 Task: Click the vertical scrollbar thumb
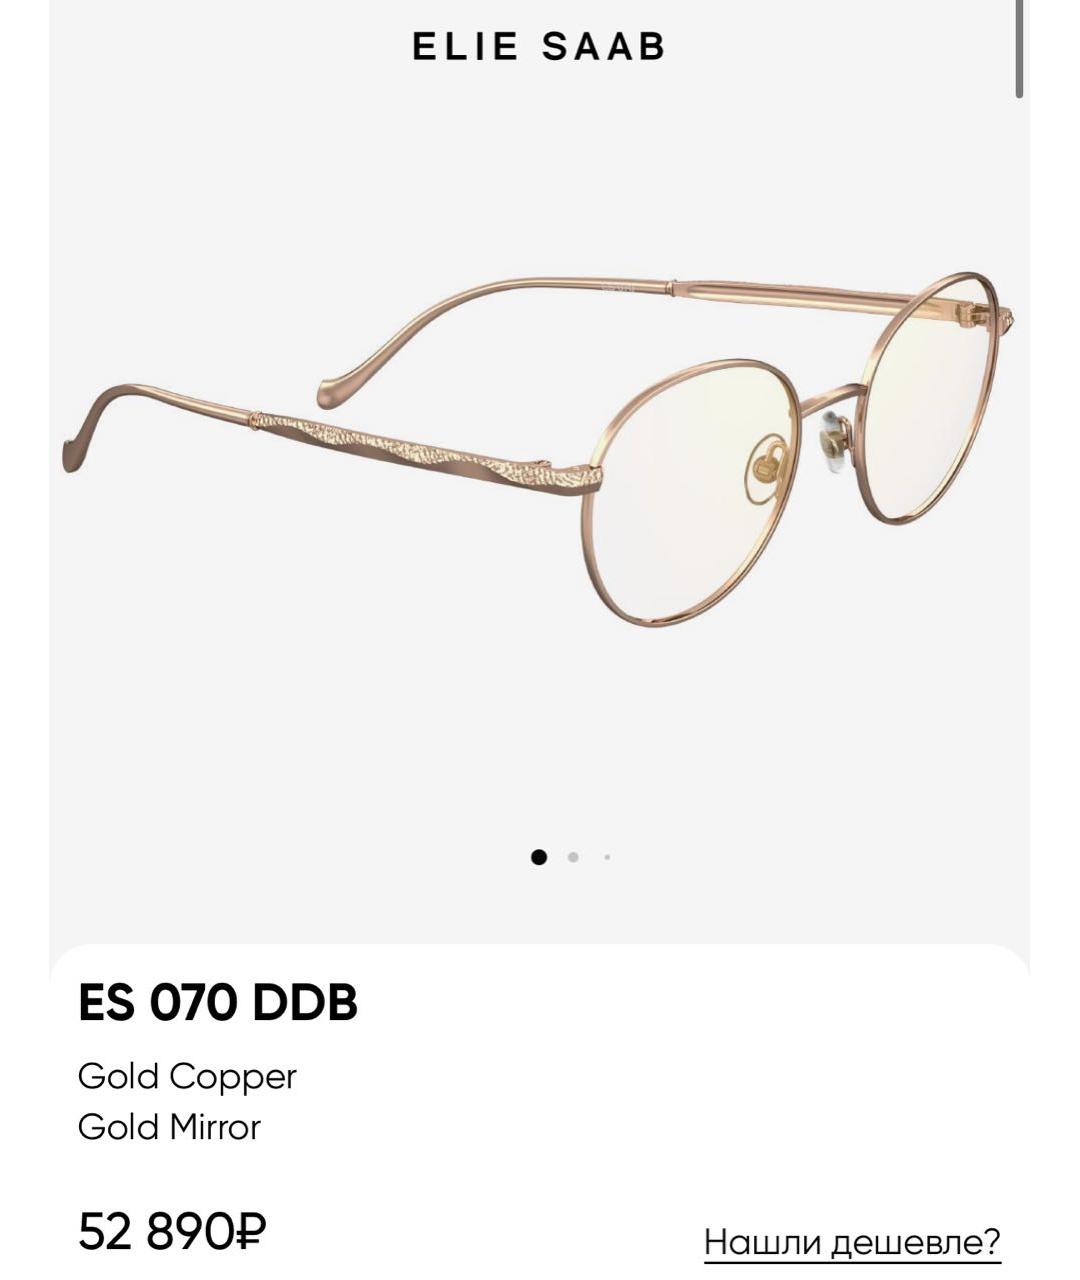[1019, 48]
